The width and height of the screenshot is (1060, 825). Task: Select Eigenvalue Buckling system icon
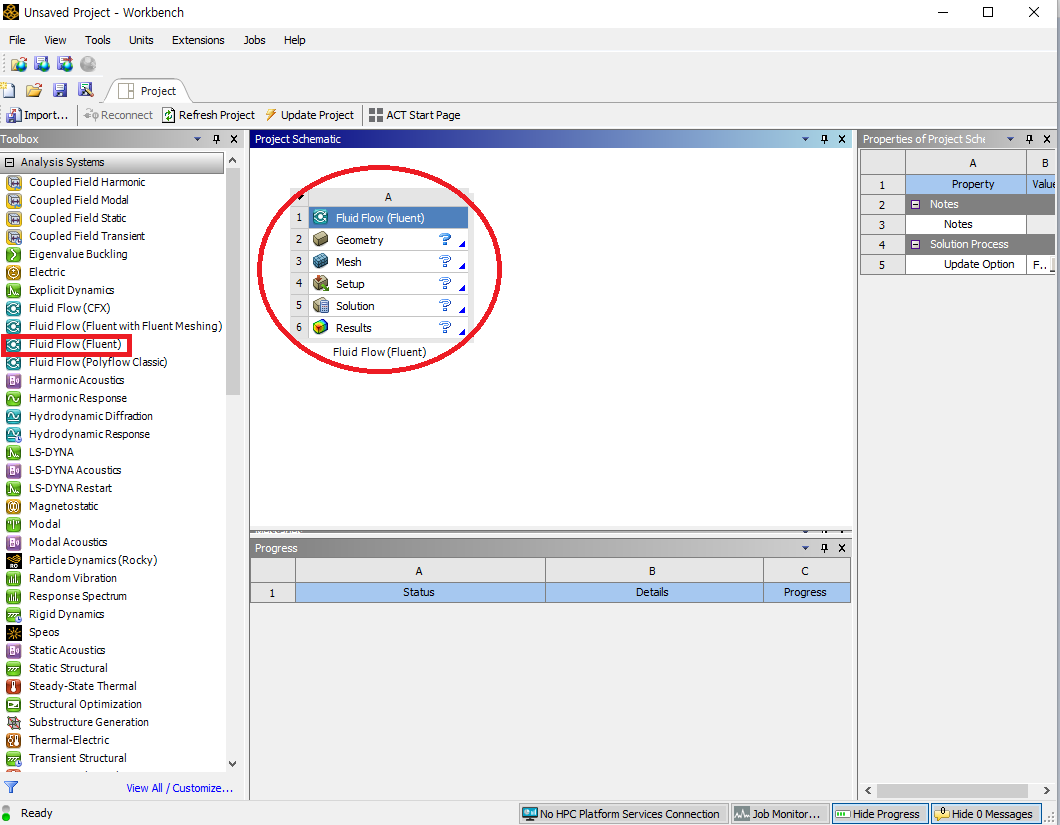pos(14,254)
